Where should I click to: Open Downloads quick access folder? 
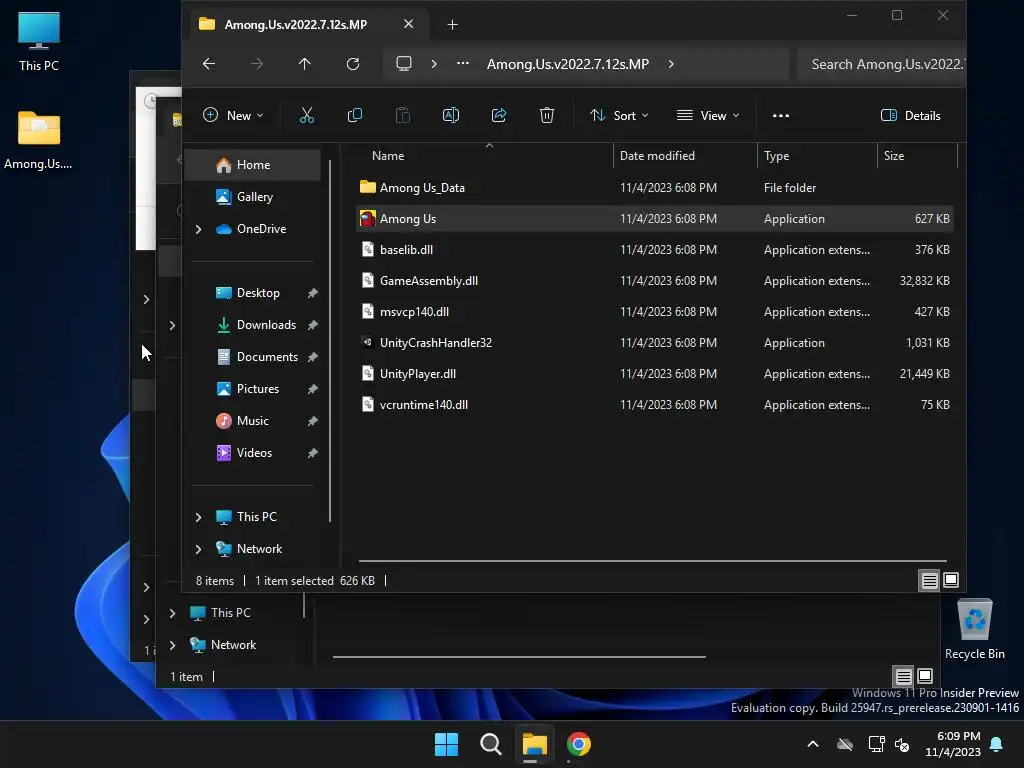coord(266,325)
